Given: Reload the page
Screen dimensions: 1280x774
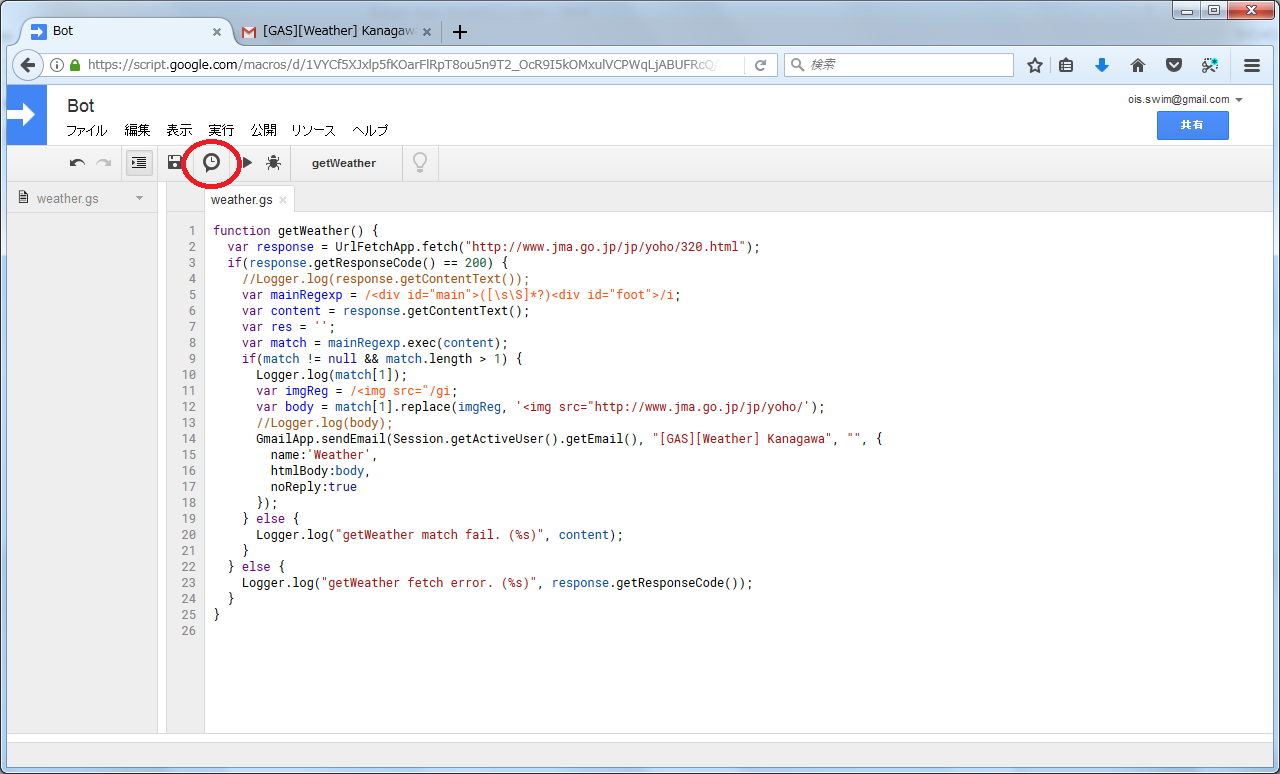Looking at the screenshot, I should [760, 65].
